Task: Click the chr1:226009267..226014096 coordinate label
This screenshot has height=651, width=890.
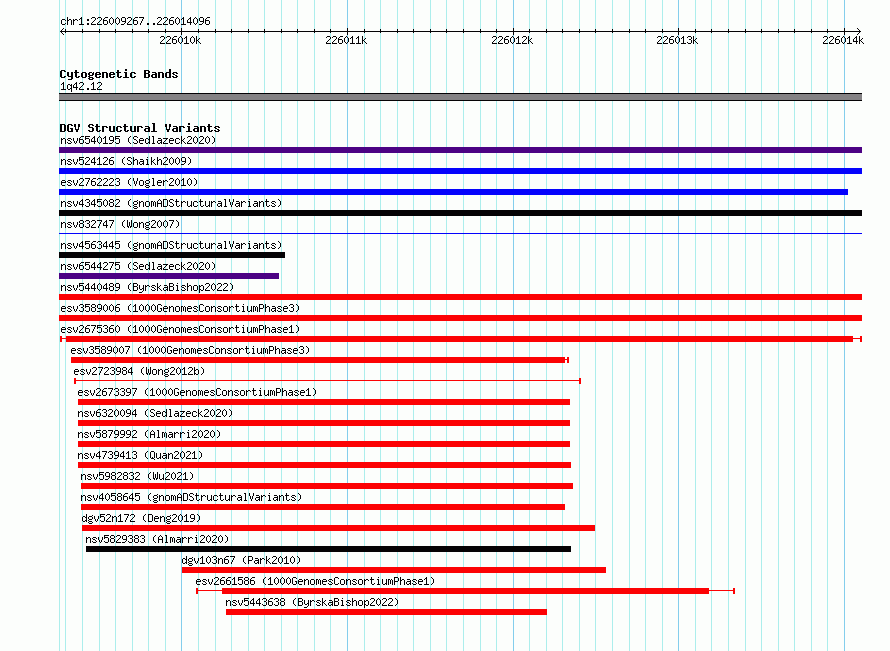Action: click(x=135, y=21)
